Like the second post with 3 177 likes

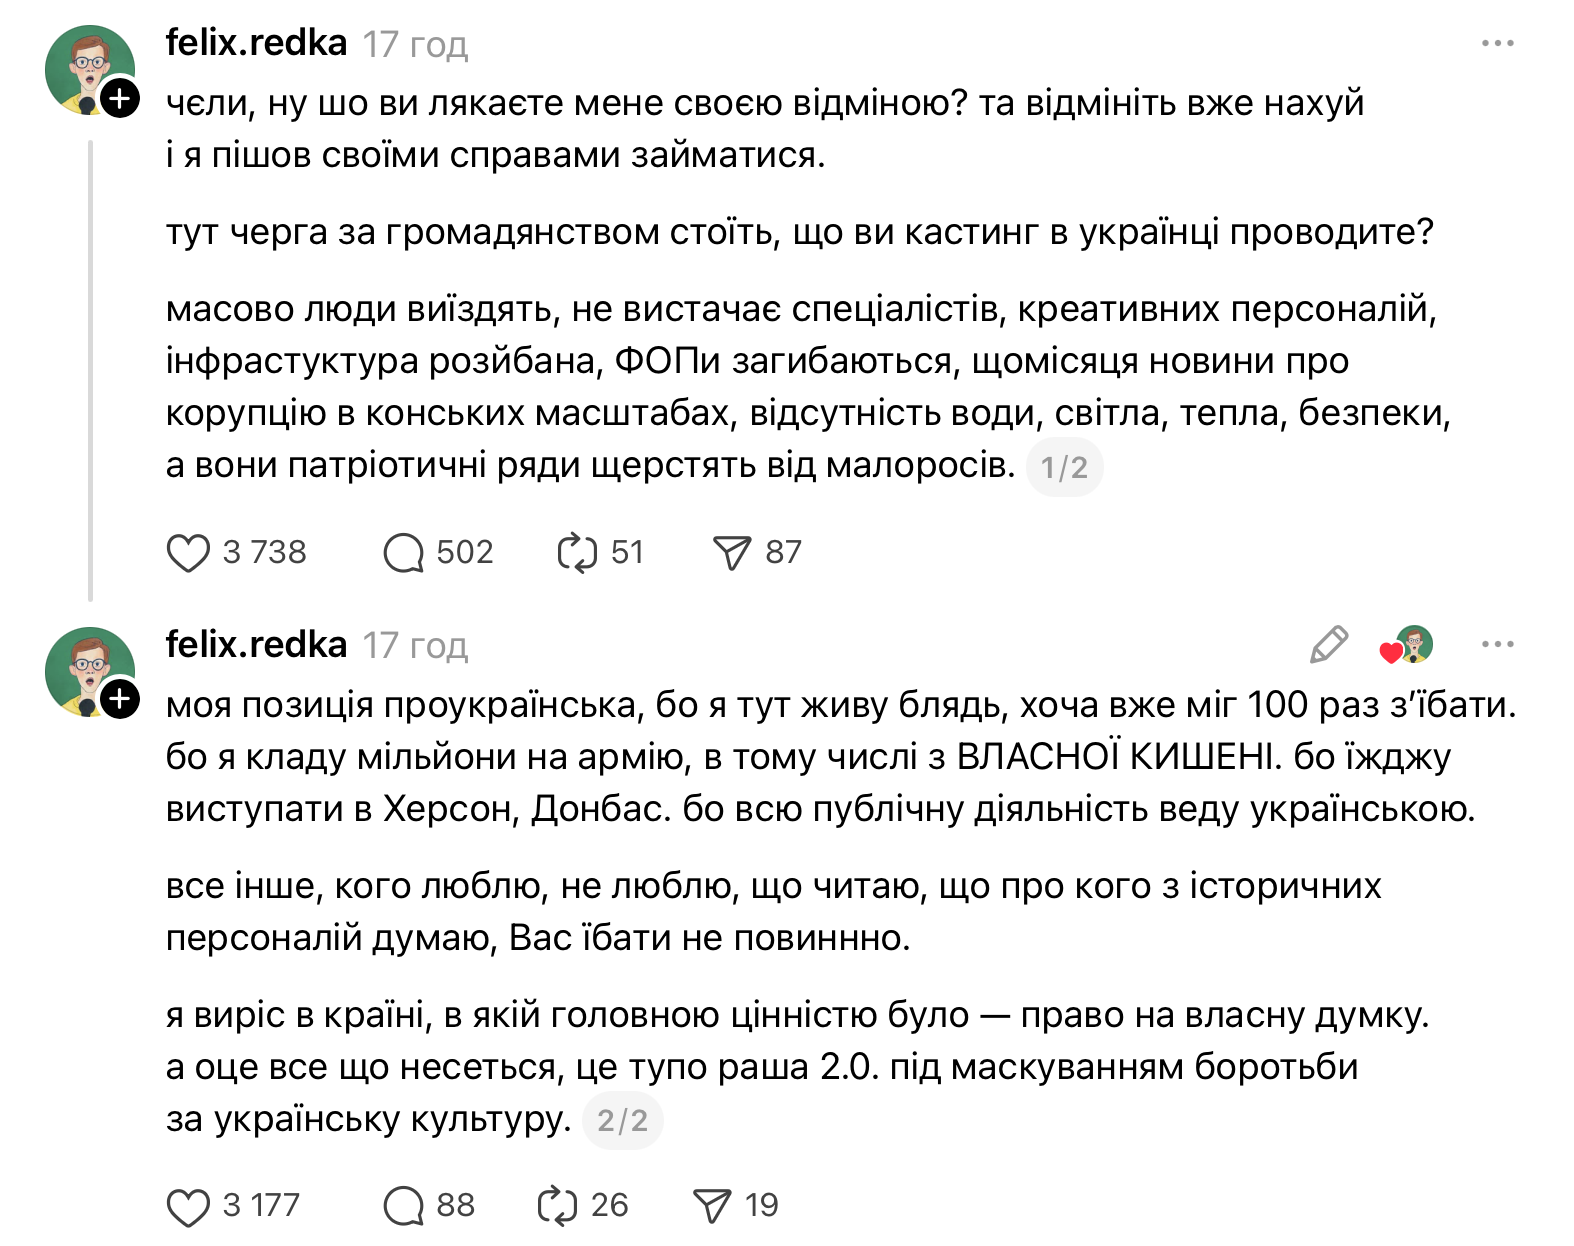[x=188, y=1206]
